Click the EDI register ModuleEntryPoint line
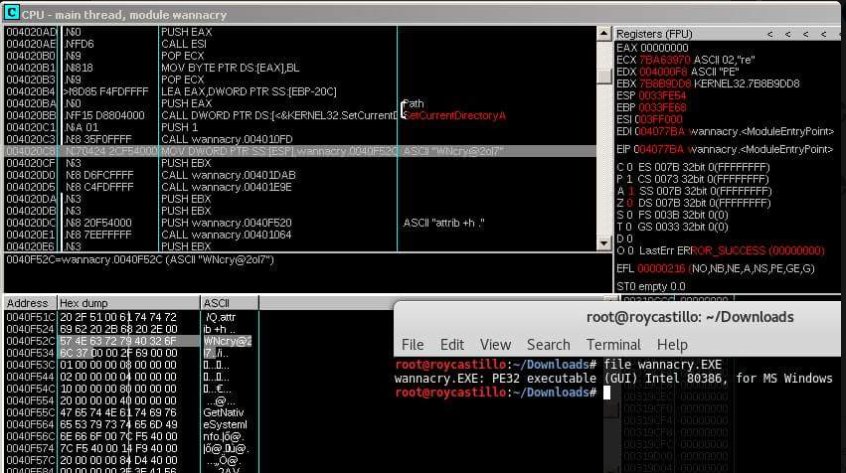 pos(725,132)
